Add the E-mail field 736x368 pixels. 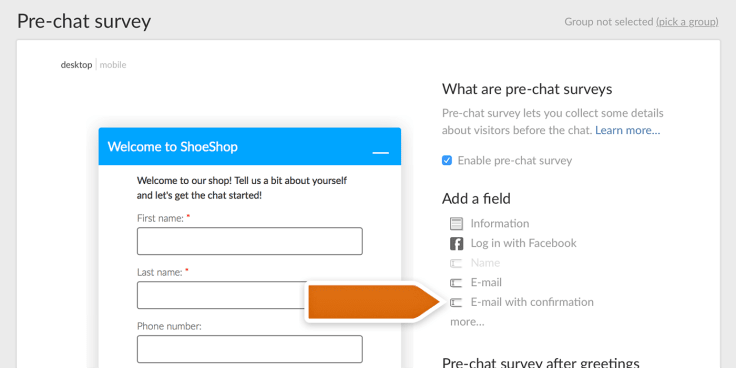point(486,283)
